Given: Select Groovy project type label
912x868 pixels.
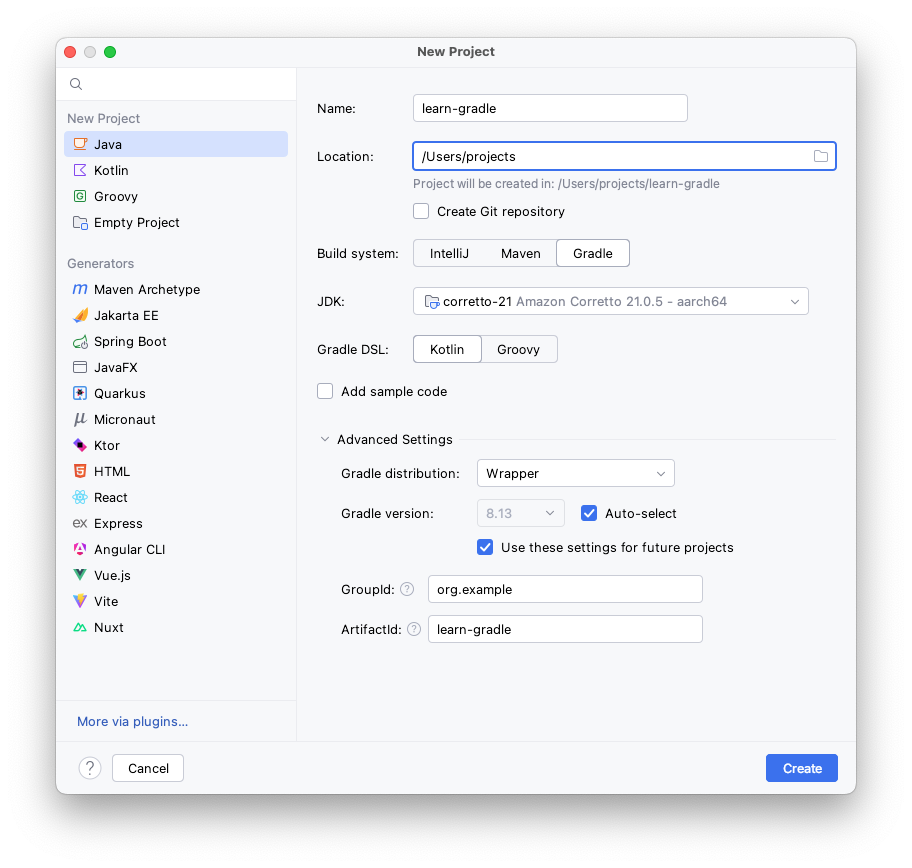Looking at the screenshot, I should 116,196.
